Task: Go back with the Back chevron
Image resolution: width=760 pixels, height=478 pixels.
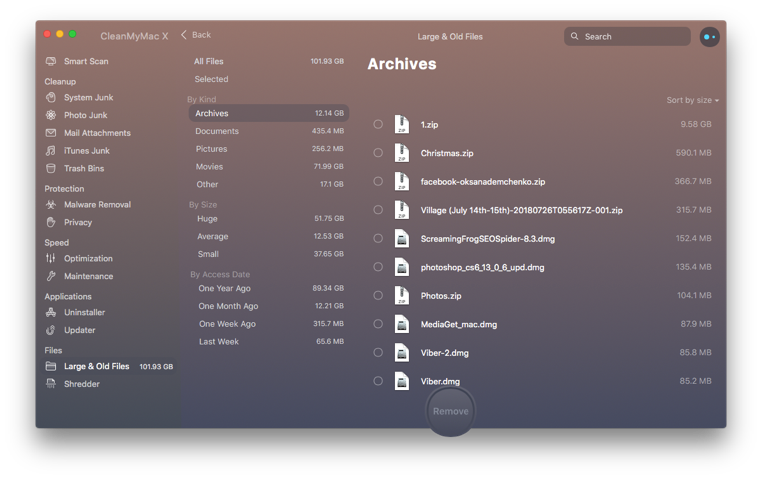Action: click(x=184, y=35)
